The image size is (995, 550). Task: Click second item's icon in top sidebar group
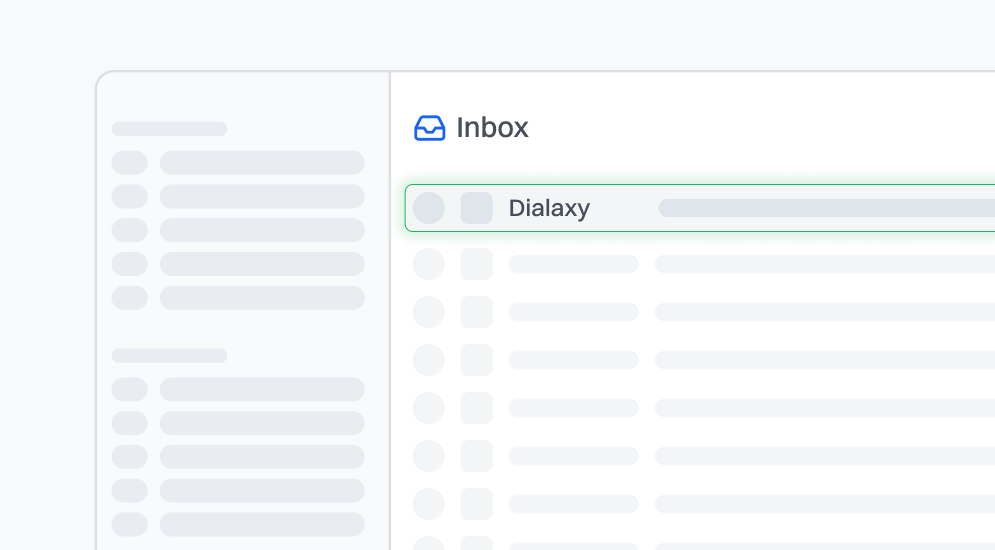(x=129, y=197)
